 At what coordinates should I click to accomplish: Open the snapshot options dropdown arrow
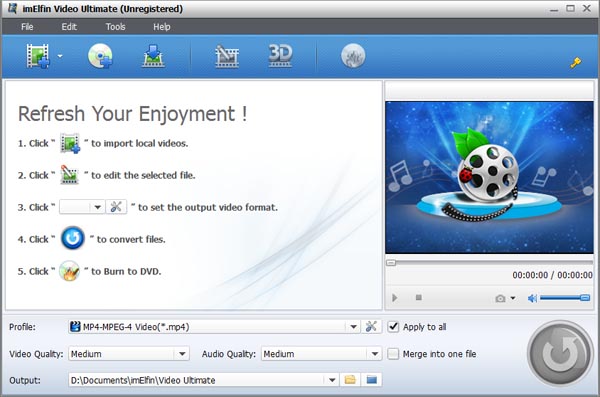pos(513,298)
